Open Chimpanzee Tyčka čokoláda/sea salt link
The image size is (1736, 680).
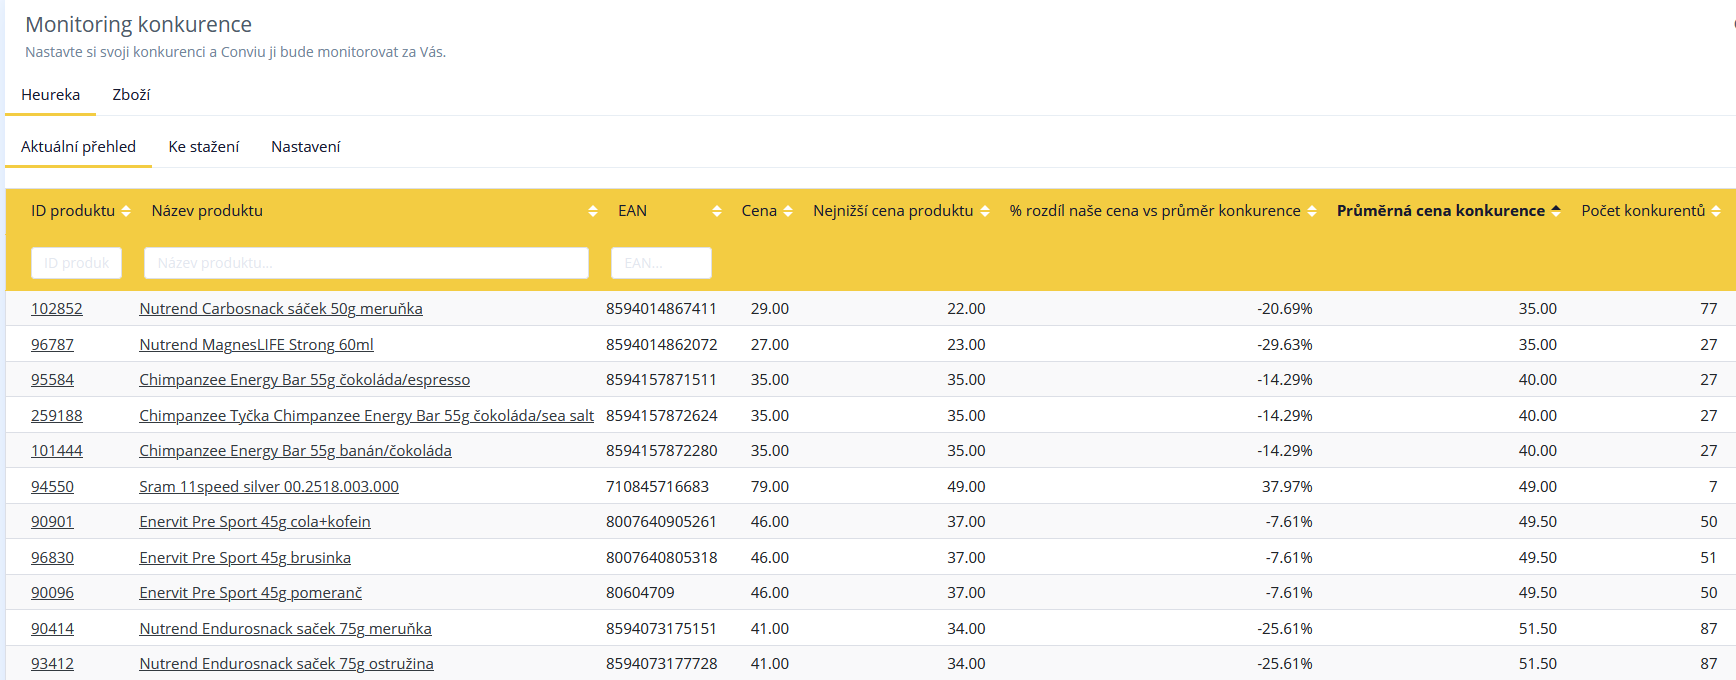pyautogui.click(x=366, y=416)
